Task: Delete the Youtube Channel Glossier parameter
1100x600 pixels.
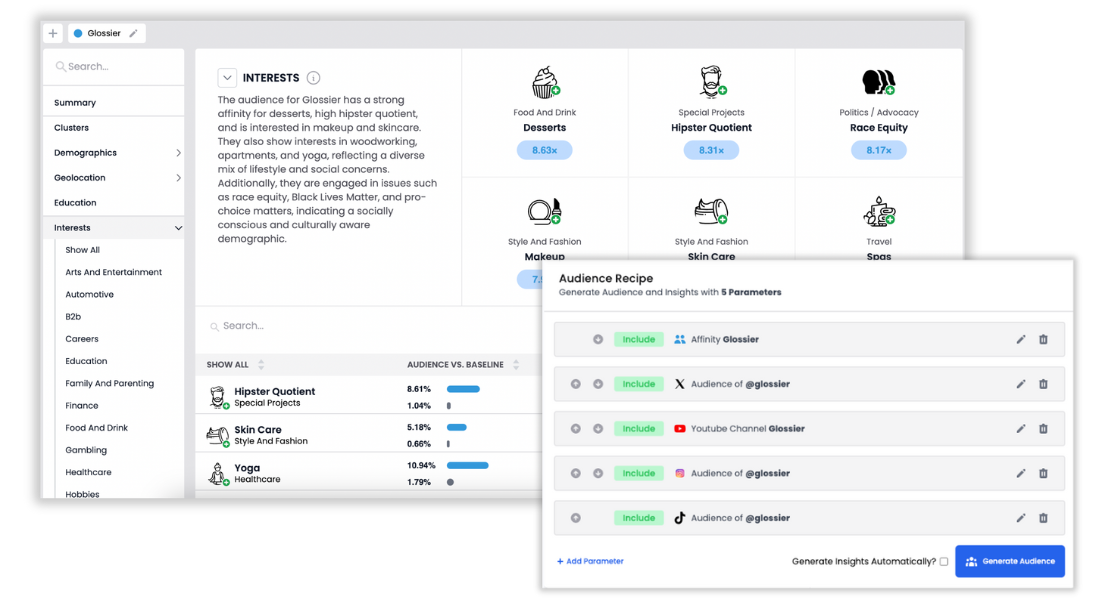Action: click(1043, 429)
